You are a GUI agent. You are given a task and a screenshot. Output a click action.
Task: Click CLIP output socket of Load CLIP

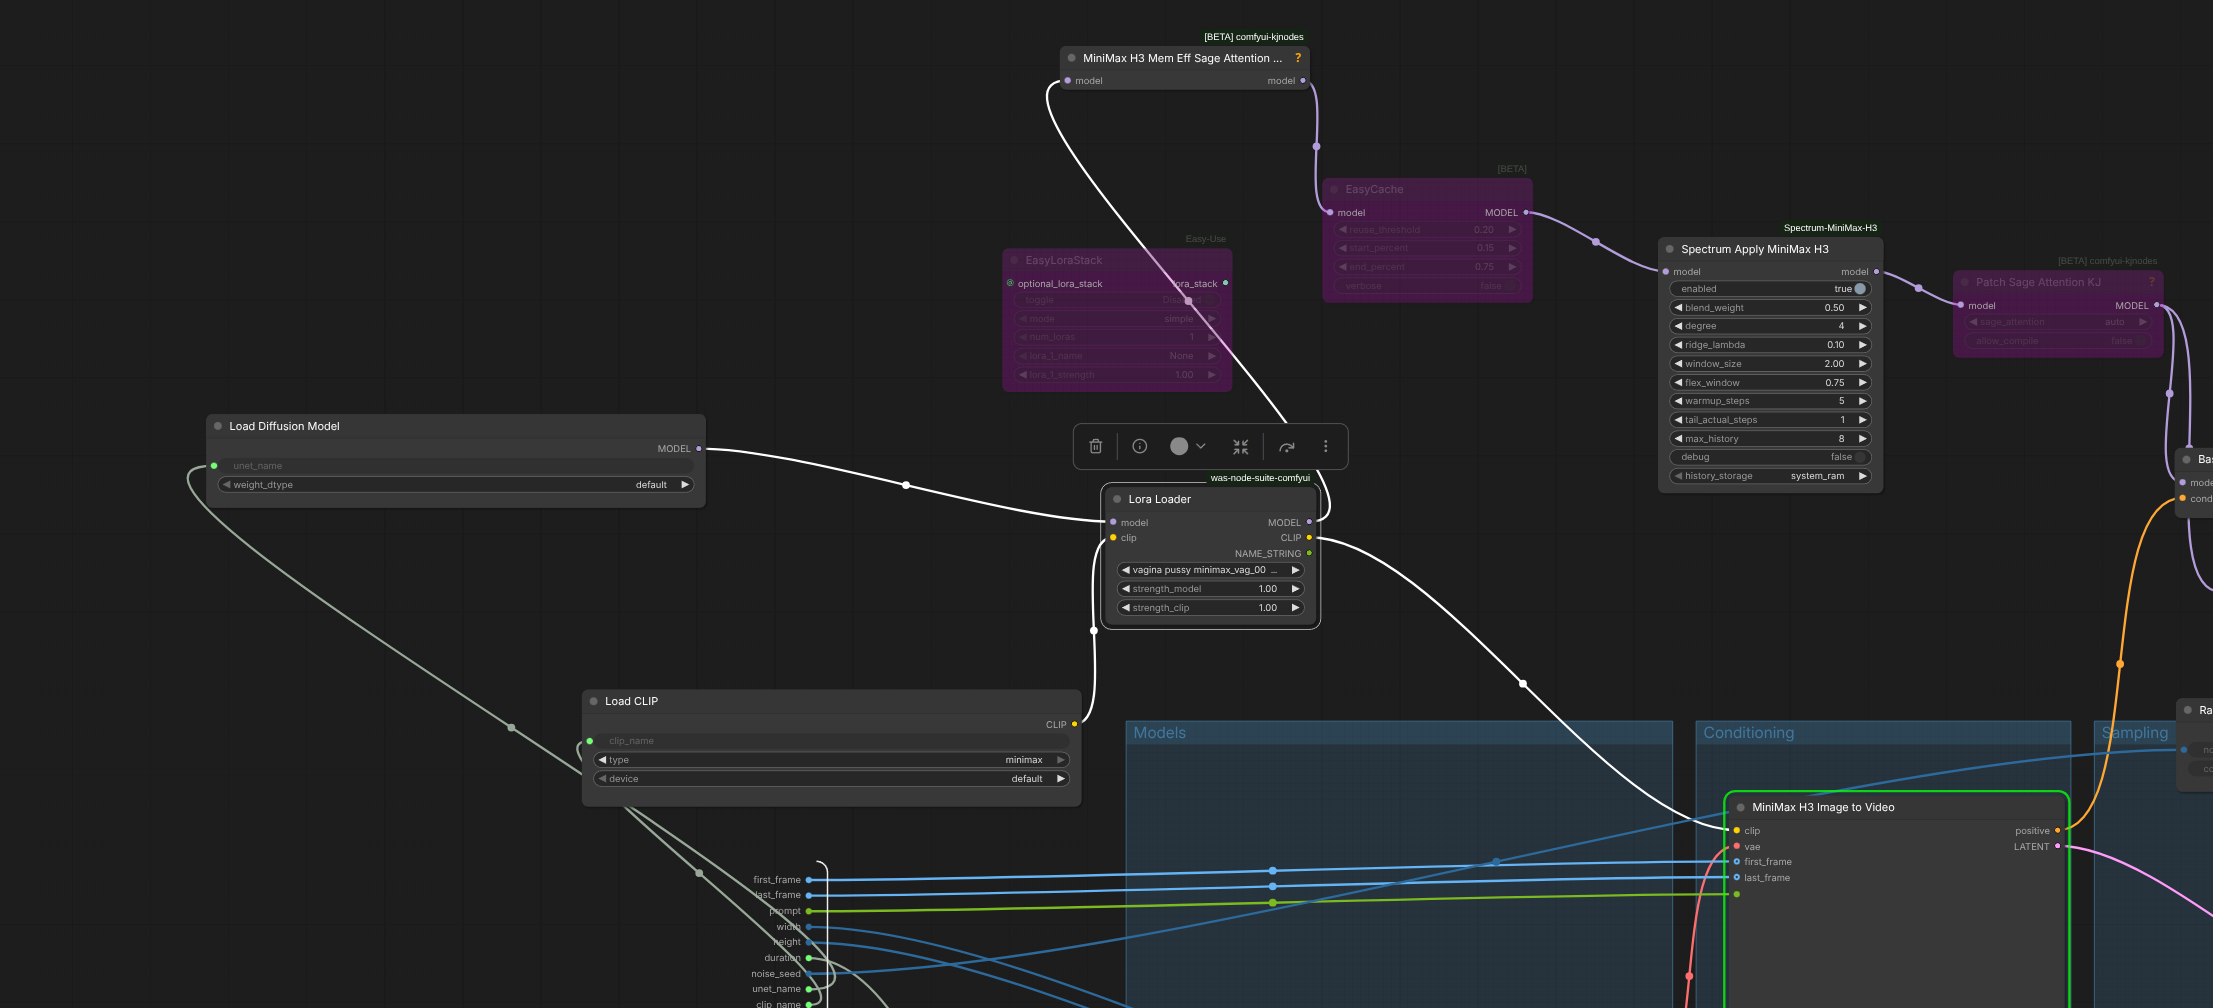1074,724
